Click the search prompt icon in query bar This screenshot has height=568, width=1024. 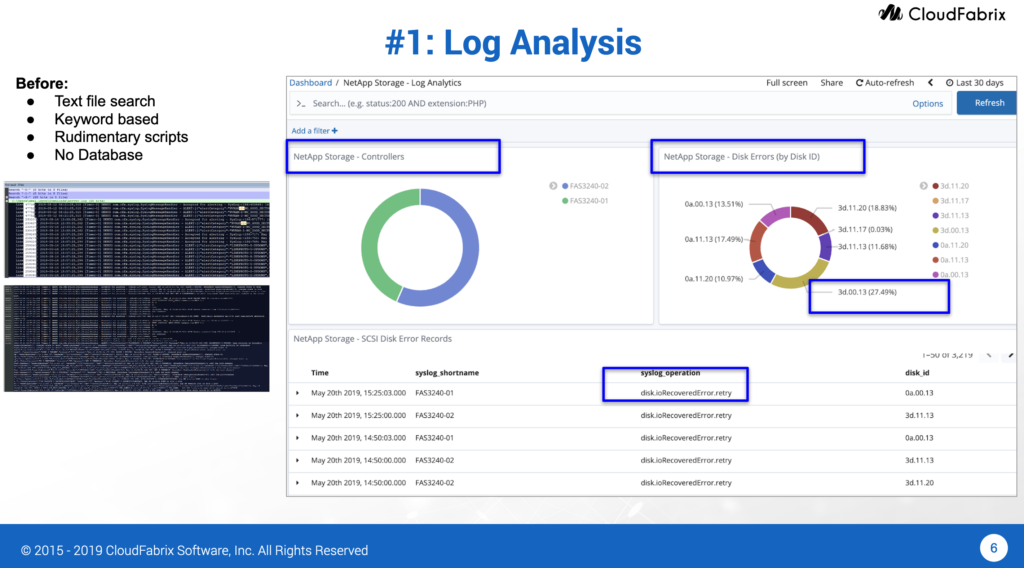coord(299,103)
